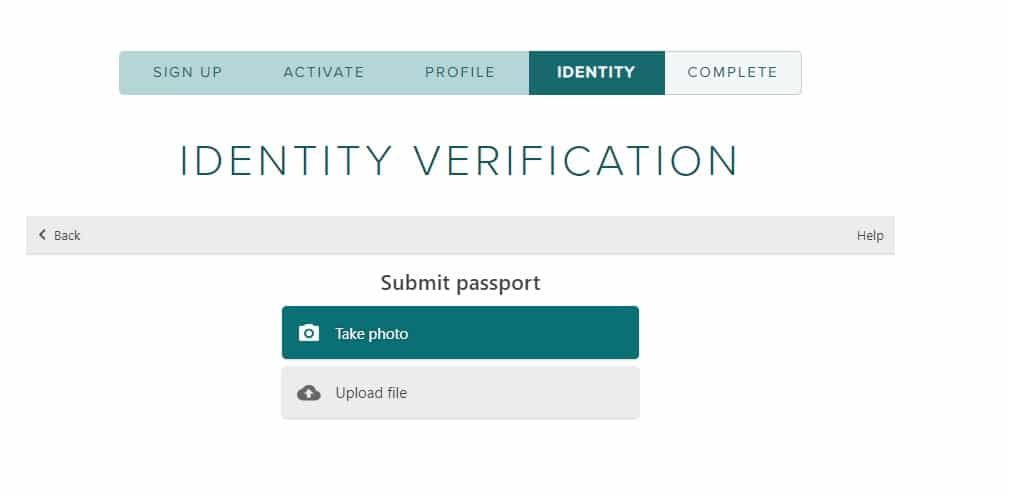Switch to the Sign Up step
The image size is (1010, 495).
click(187, 73)
